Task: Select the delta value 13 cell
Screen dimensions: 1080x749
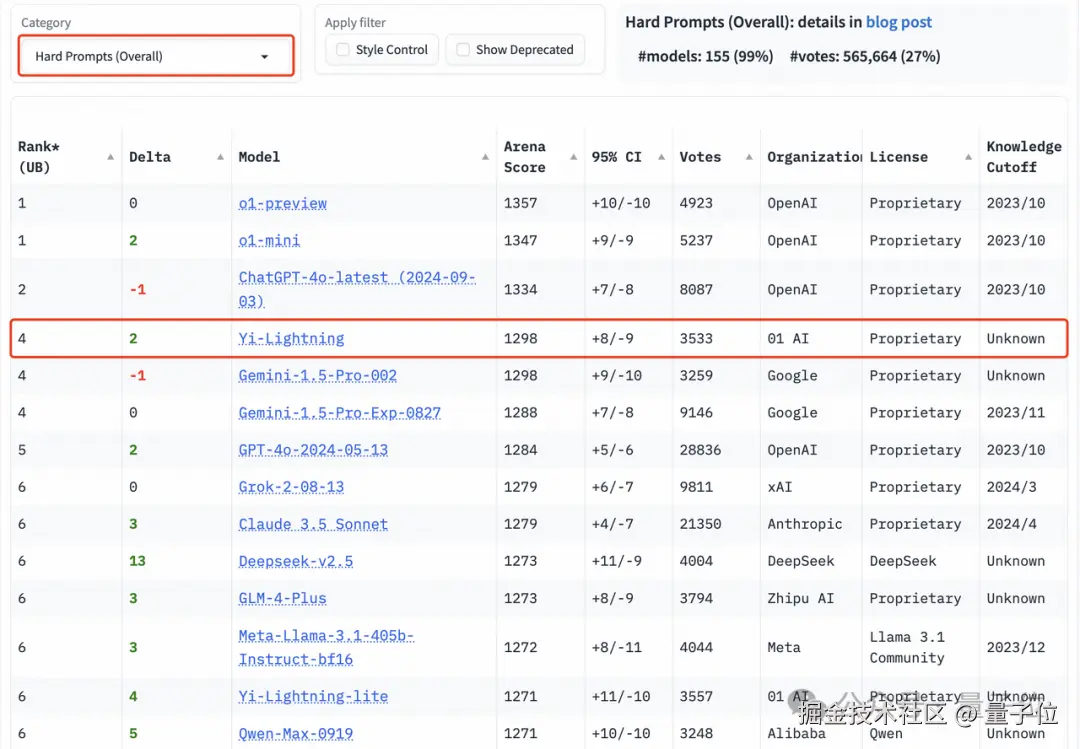Action: click(137, 562)
